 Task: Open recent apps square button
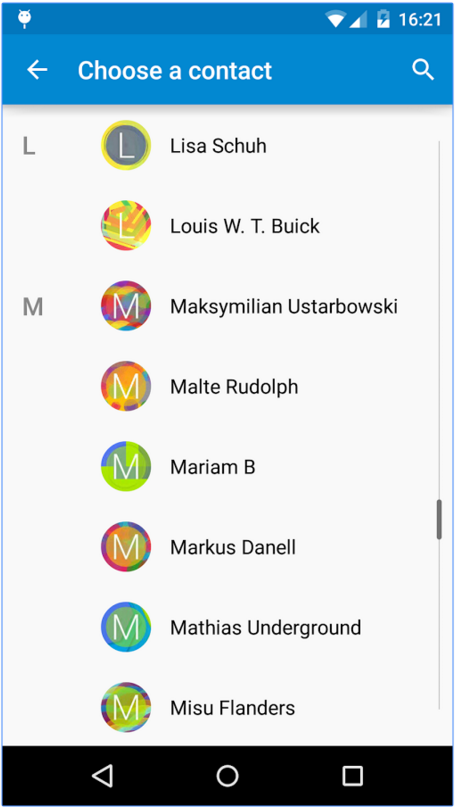coord(353,776)
